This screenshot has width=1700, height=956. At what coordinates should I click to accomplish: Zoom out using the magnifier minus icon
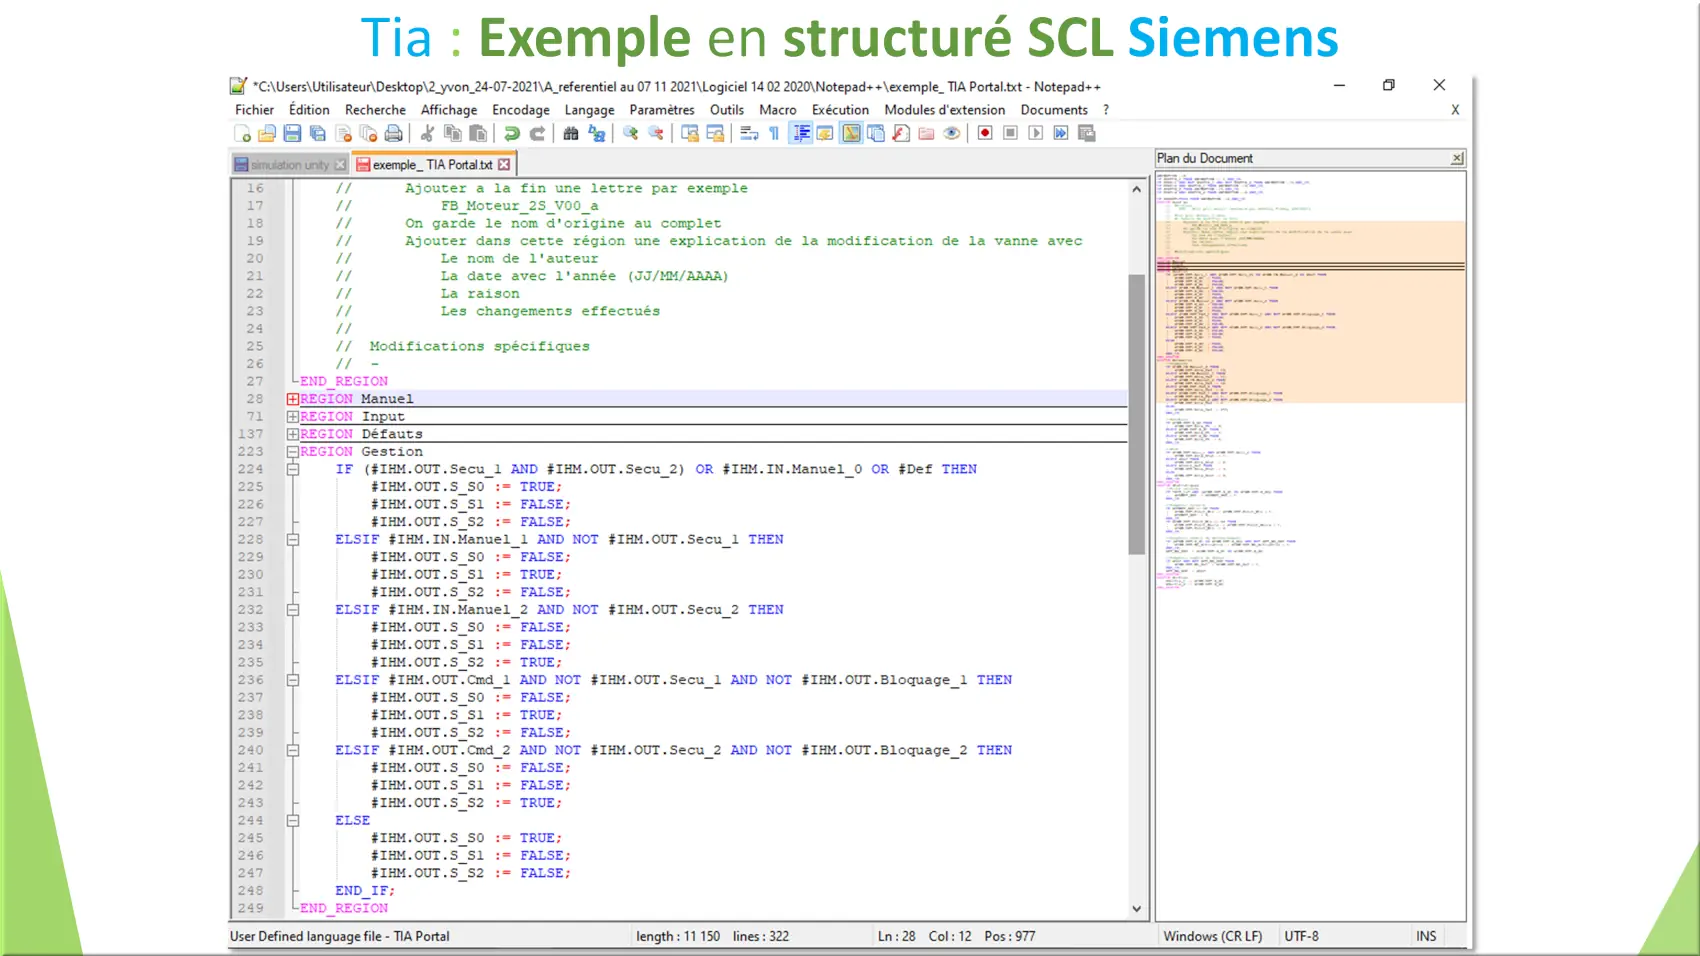tap(656, 133)
